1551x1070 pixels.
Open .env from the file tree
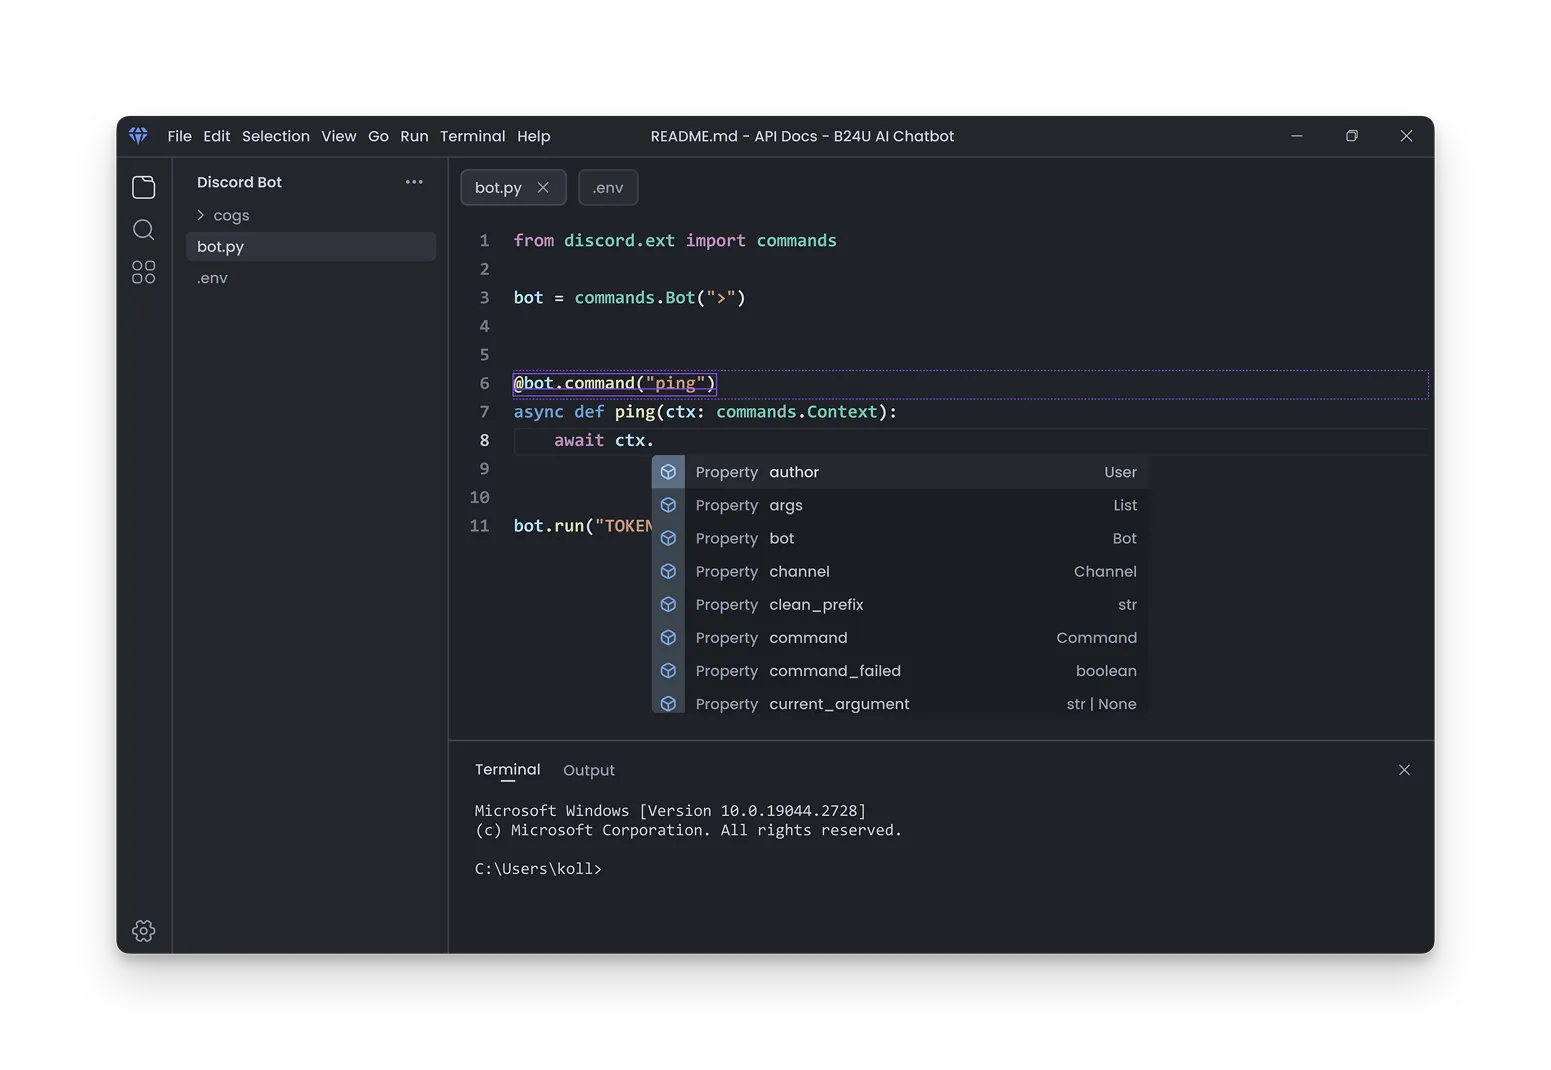click(x=213, y=278)
